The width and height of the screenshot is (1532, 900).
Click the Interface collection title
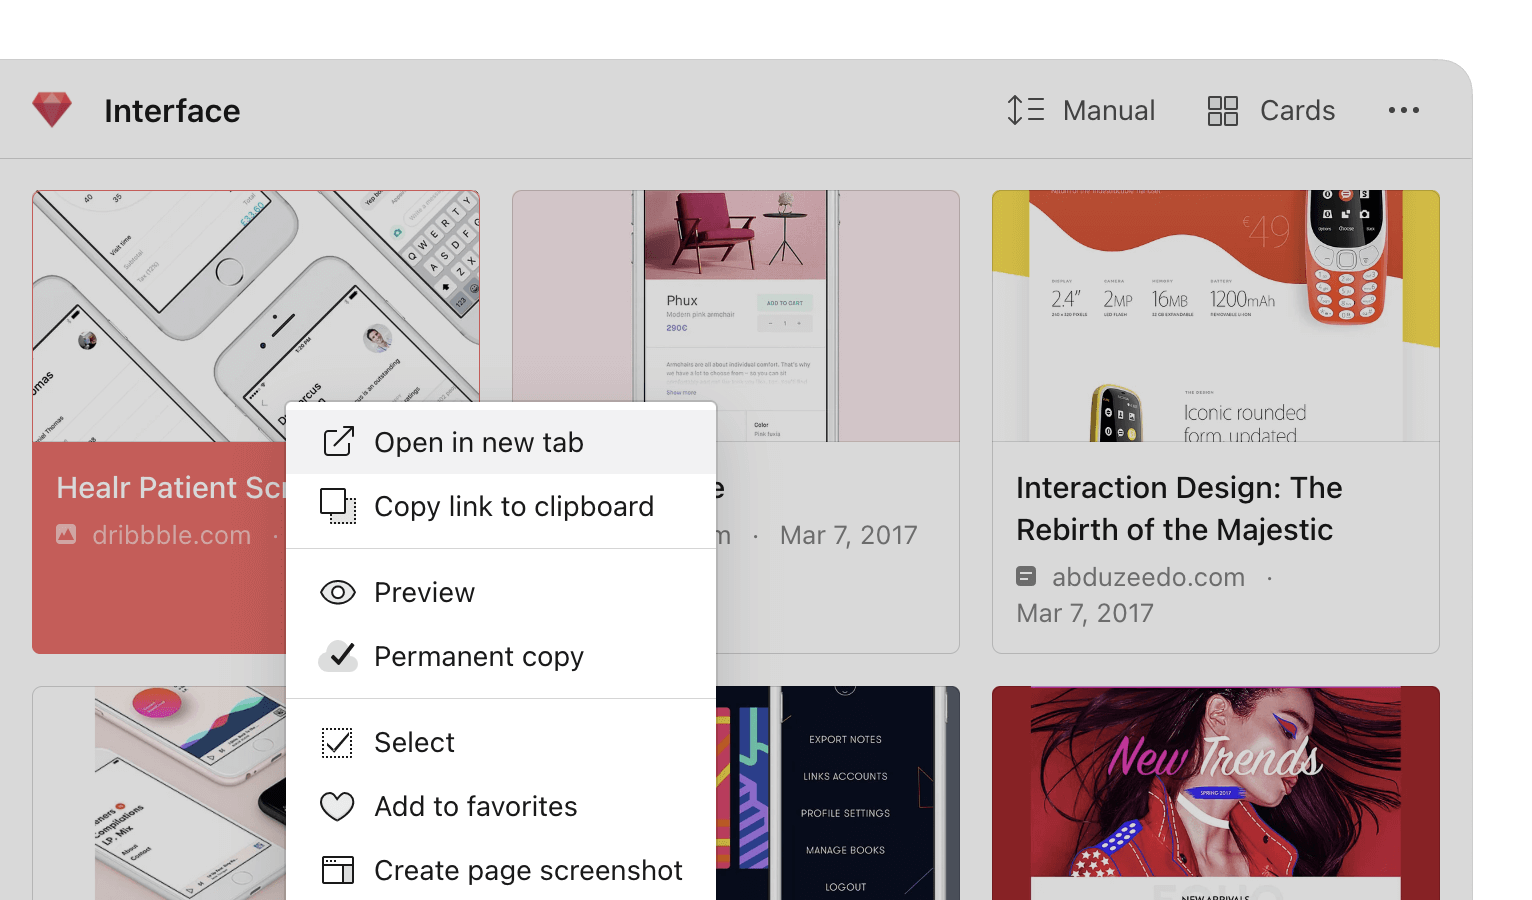click(x=172, y=111)
